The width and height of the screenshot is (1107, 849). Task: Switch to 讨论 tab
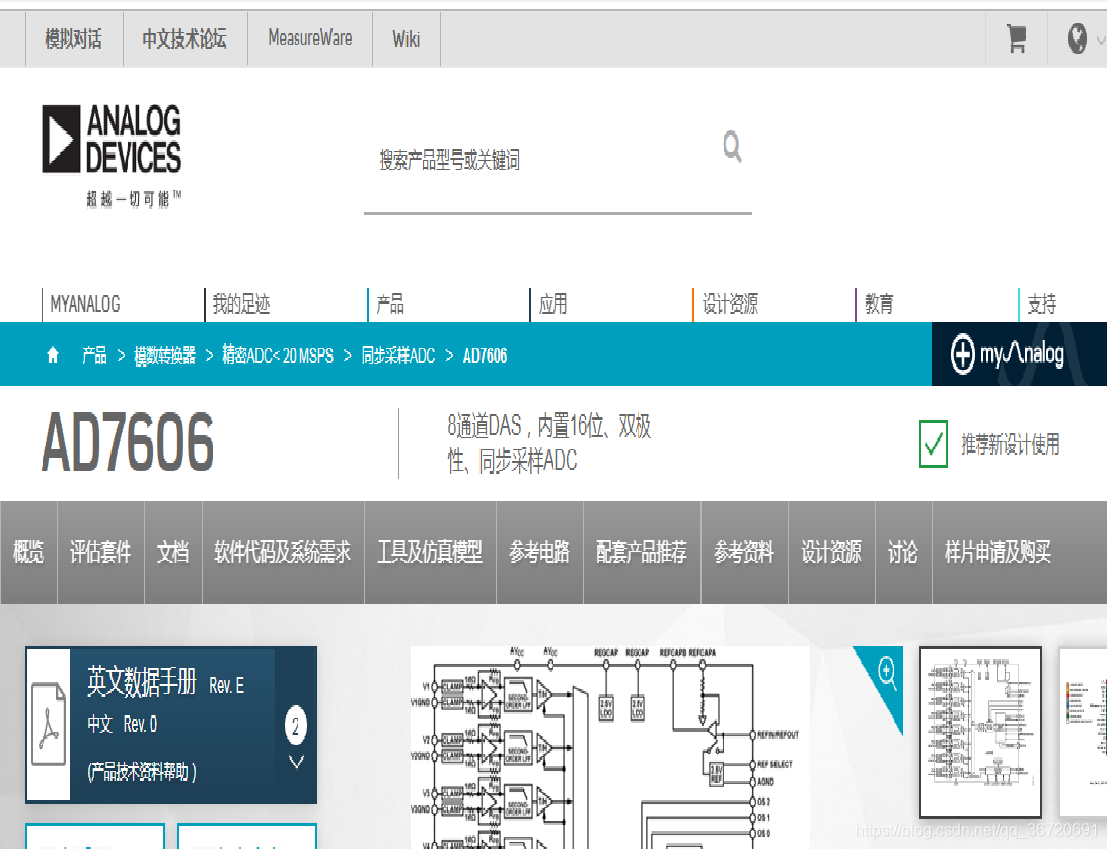click(x=904, y=552)
